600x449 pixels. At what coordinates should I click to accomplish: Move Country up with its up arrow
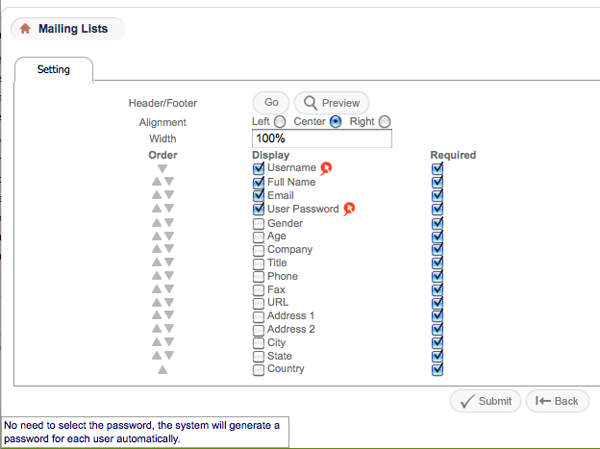point(162,370)
